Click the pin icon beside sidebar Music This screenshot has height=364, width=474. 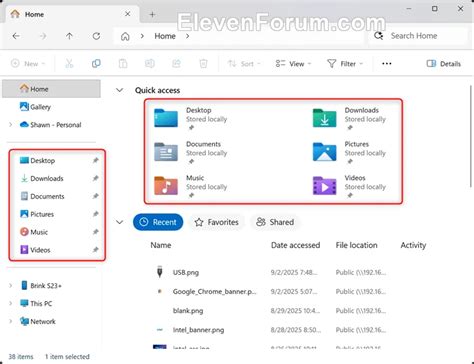tap(96, 232)
